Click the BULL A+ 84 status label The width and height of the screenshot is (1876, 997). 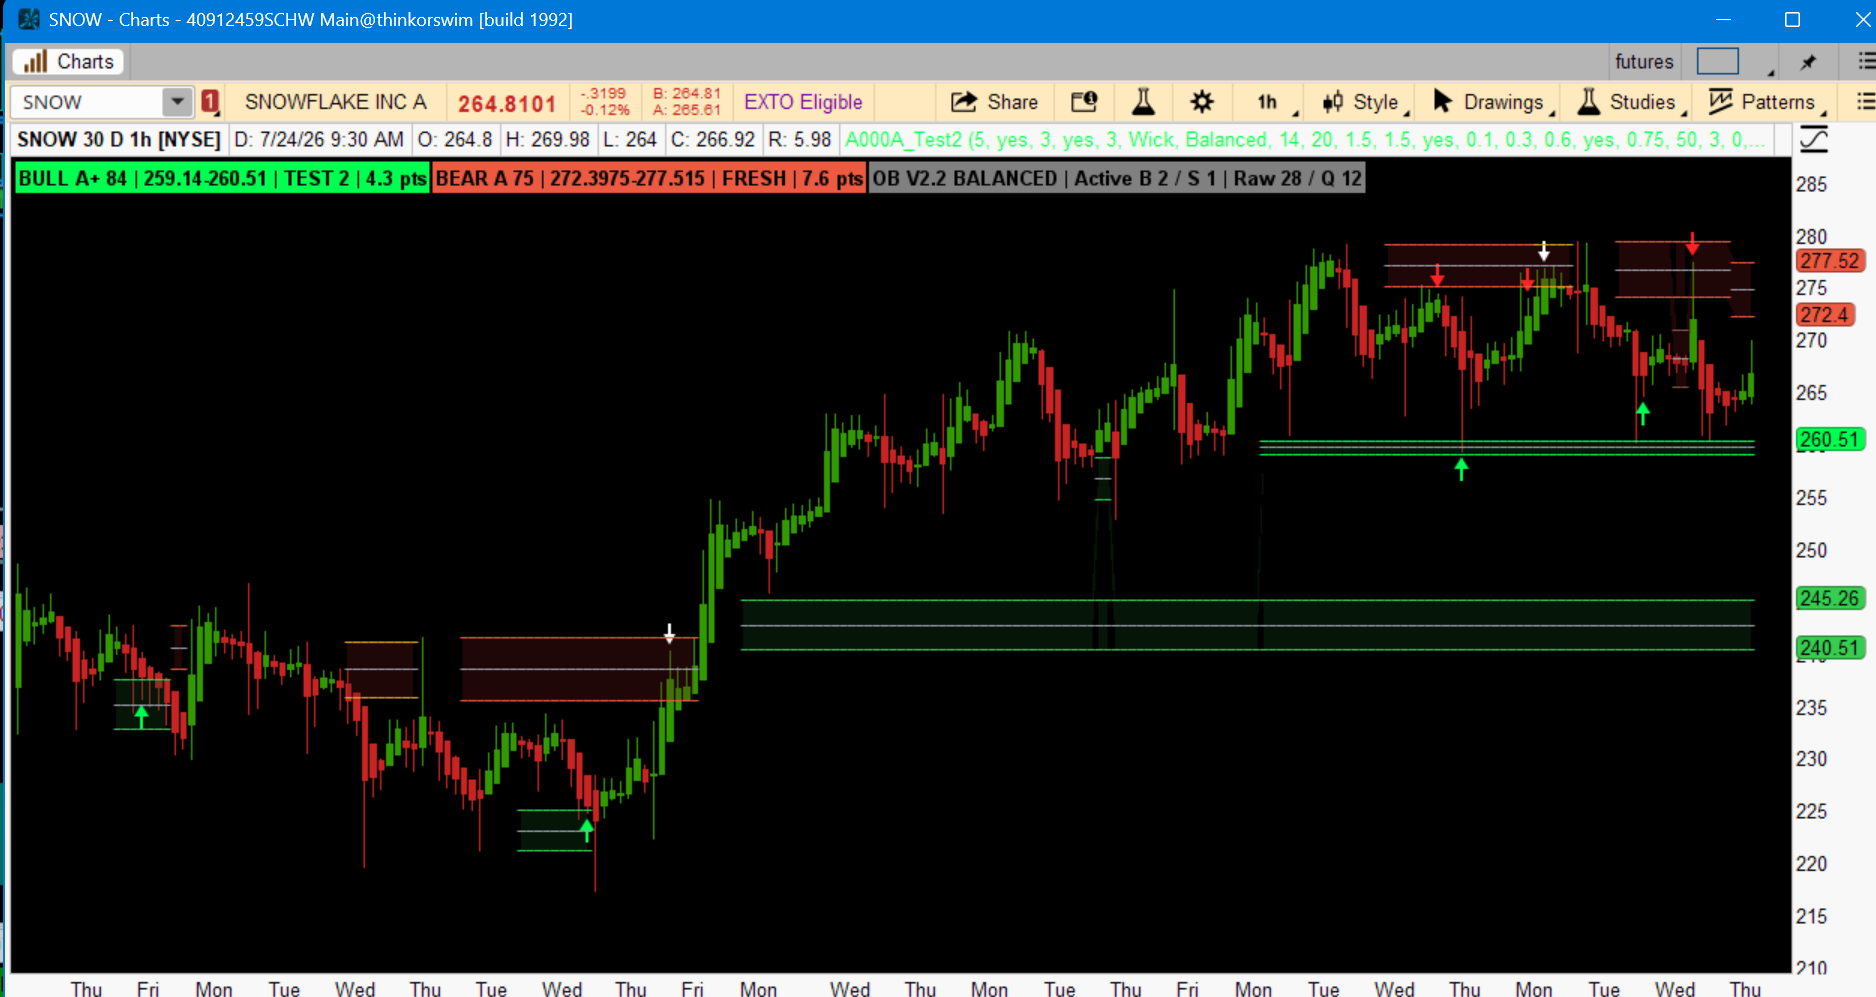[222, 179]
